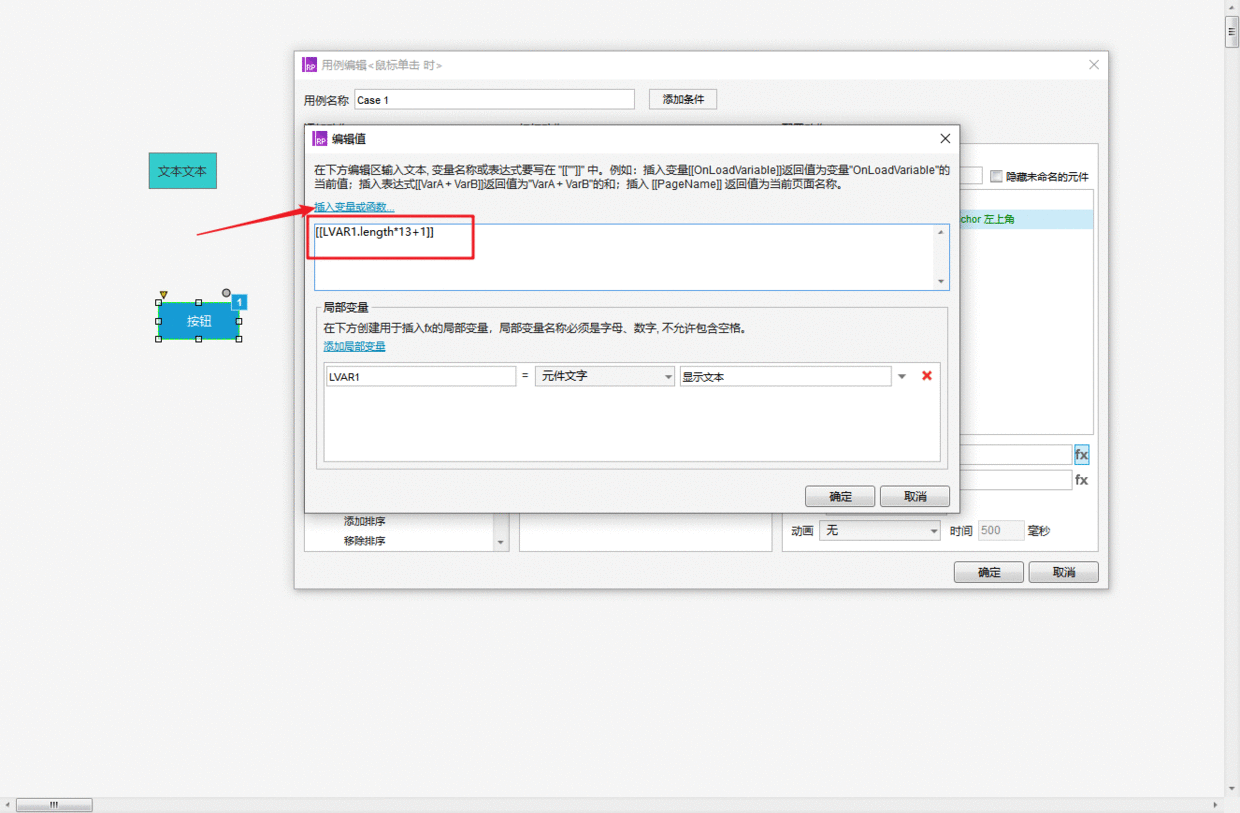
Task: Click inside the Case 1 name field
Action: 494,99
